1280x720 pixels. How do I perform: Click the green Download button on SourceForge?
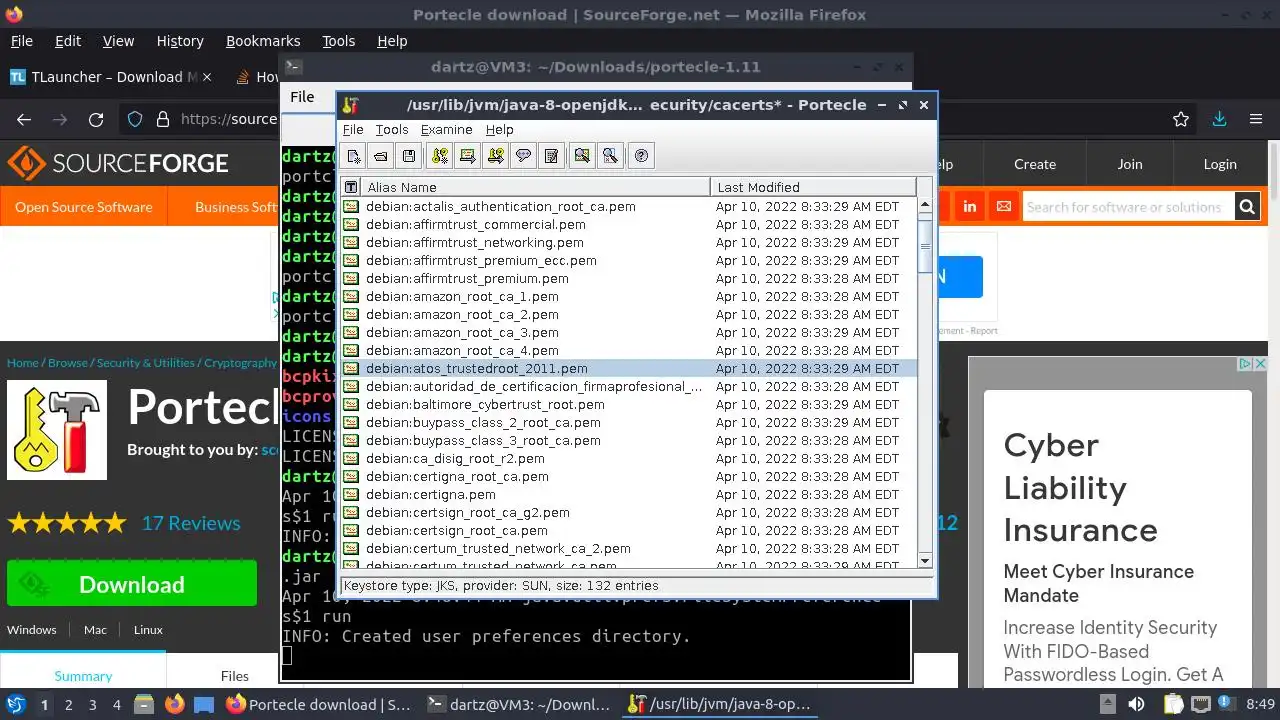pyautogui.click(x=131, y=584)
